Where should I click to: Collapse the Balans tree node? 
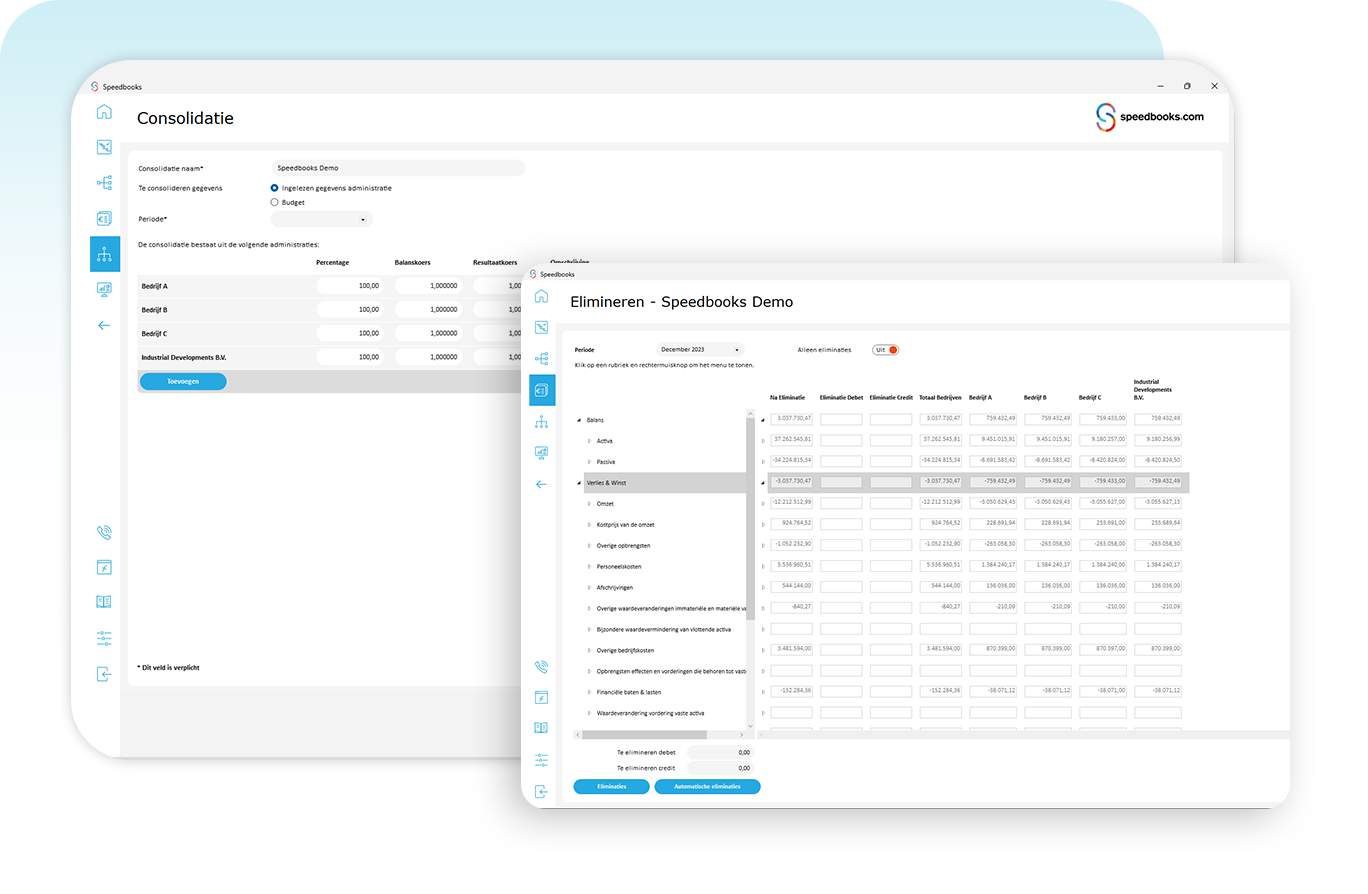click(579, 420)
